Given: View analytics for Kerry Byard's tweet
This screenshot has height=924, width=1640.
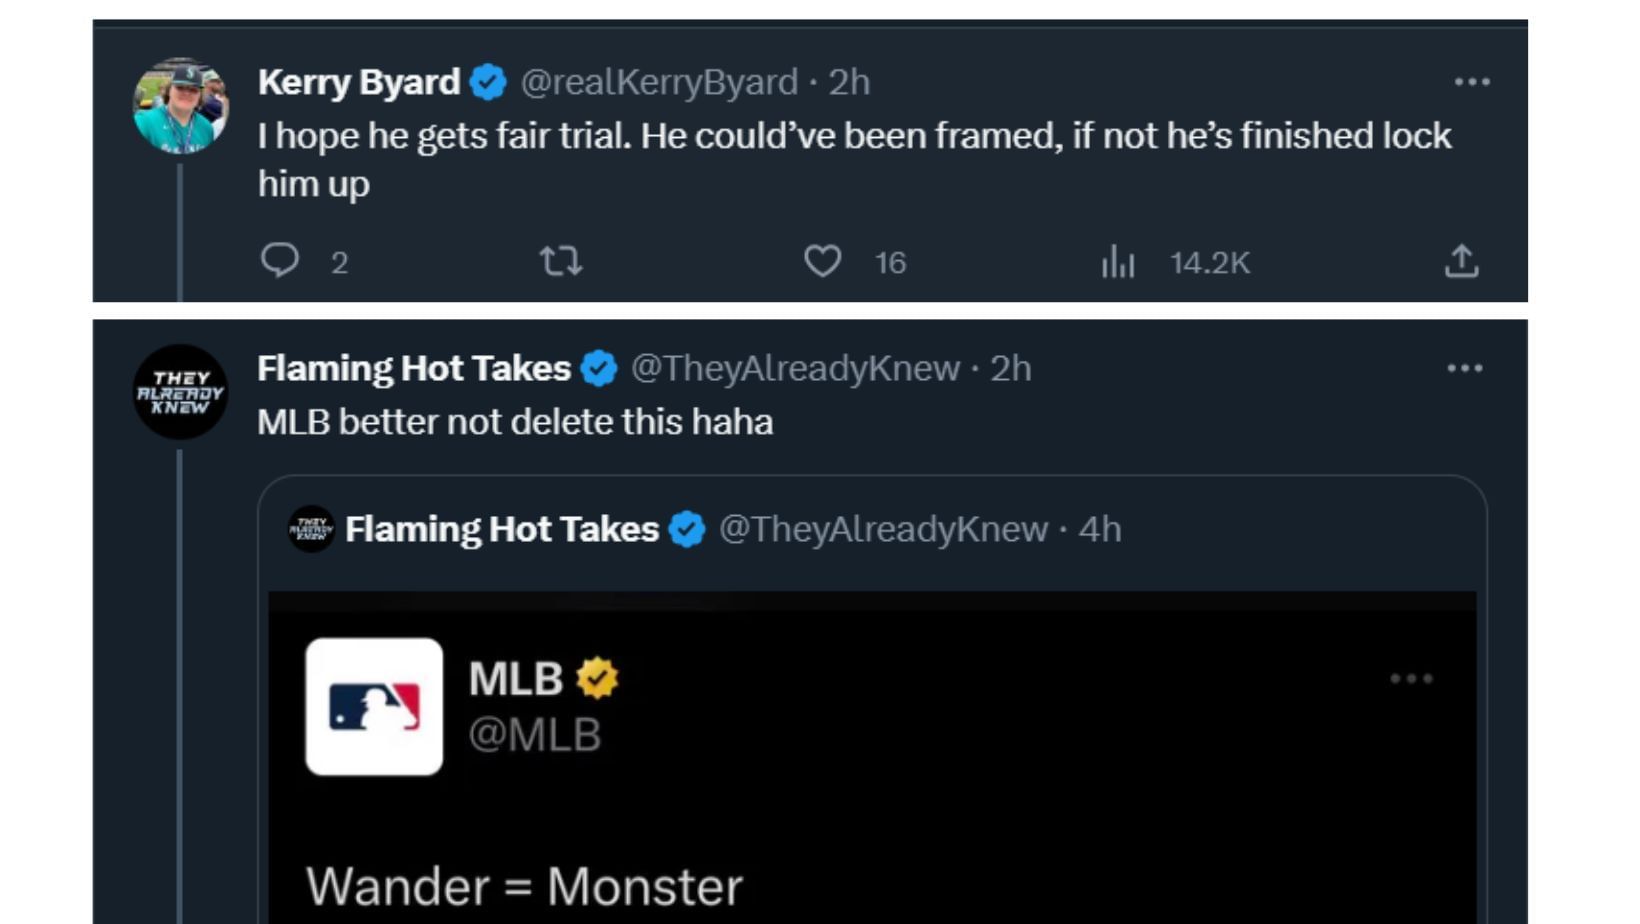Looking at the screenshot, I should tap(1118, 262).
